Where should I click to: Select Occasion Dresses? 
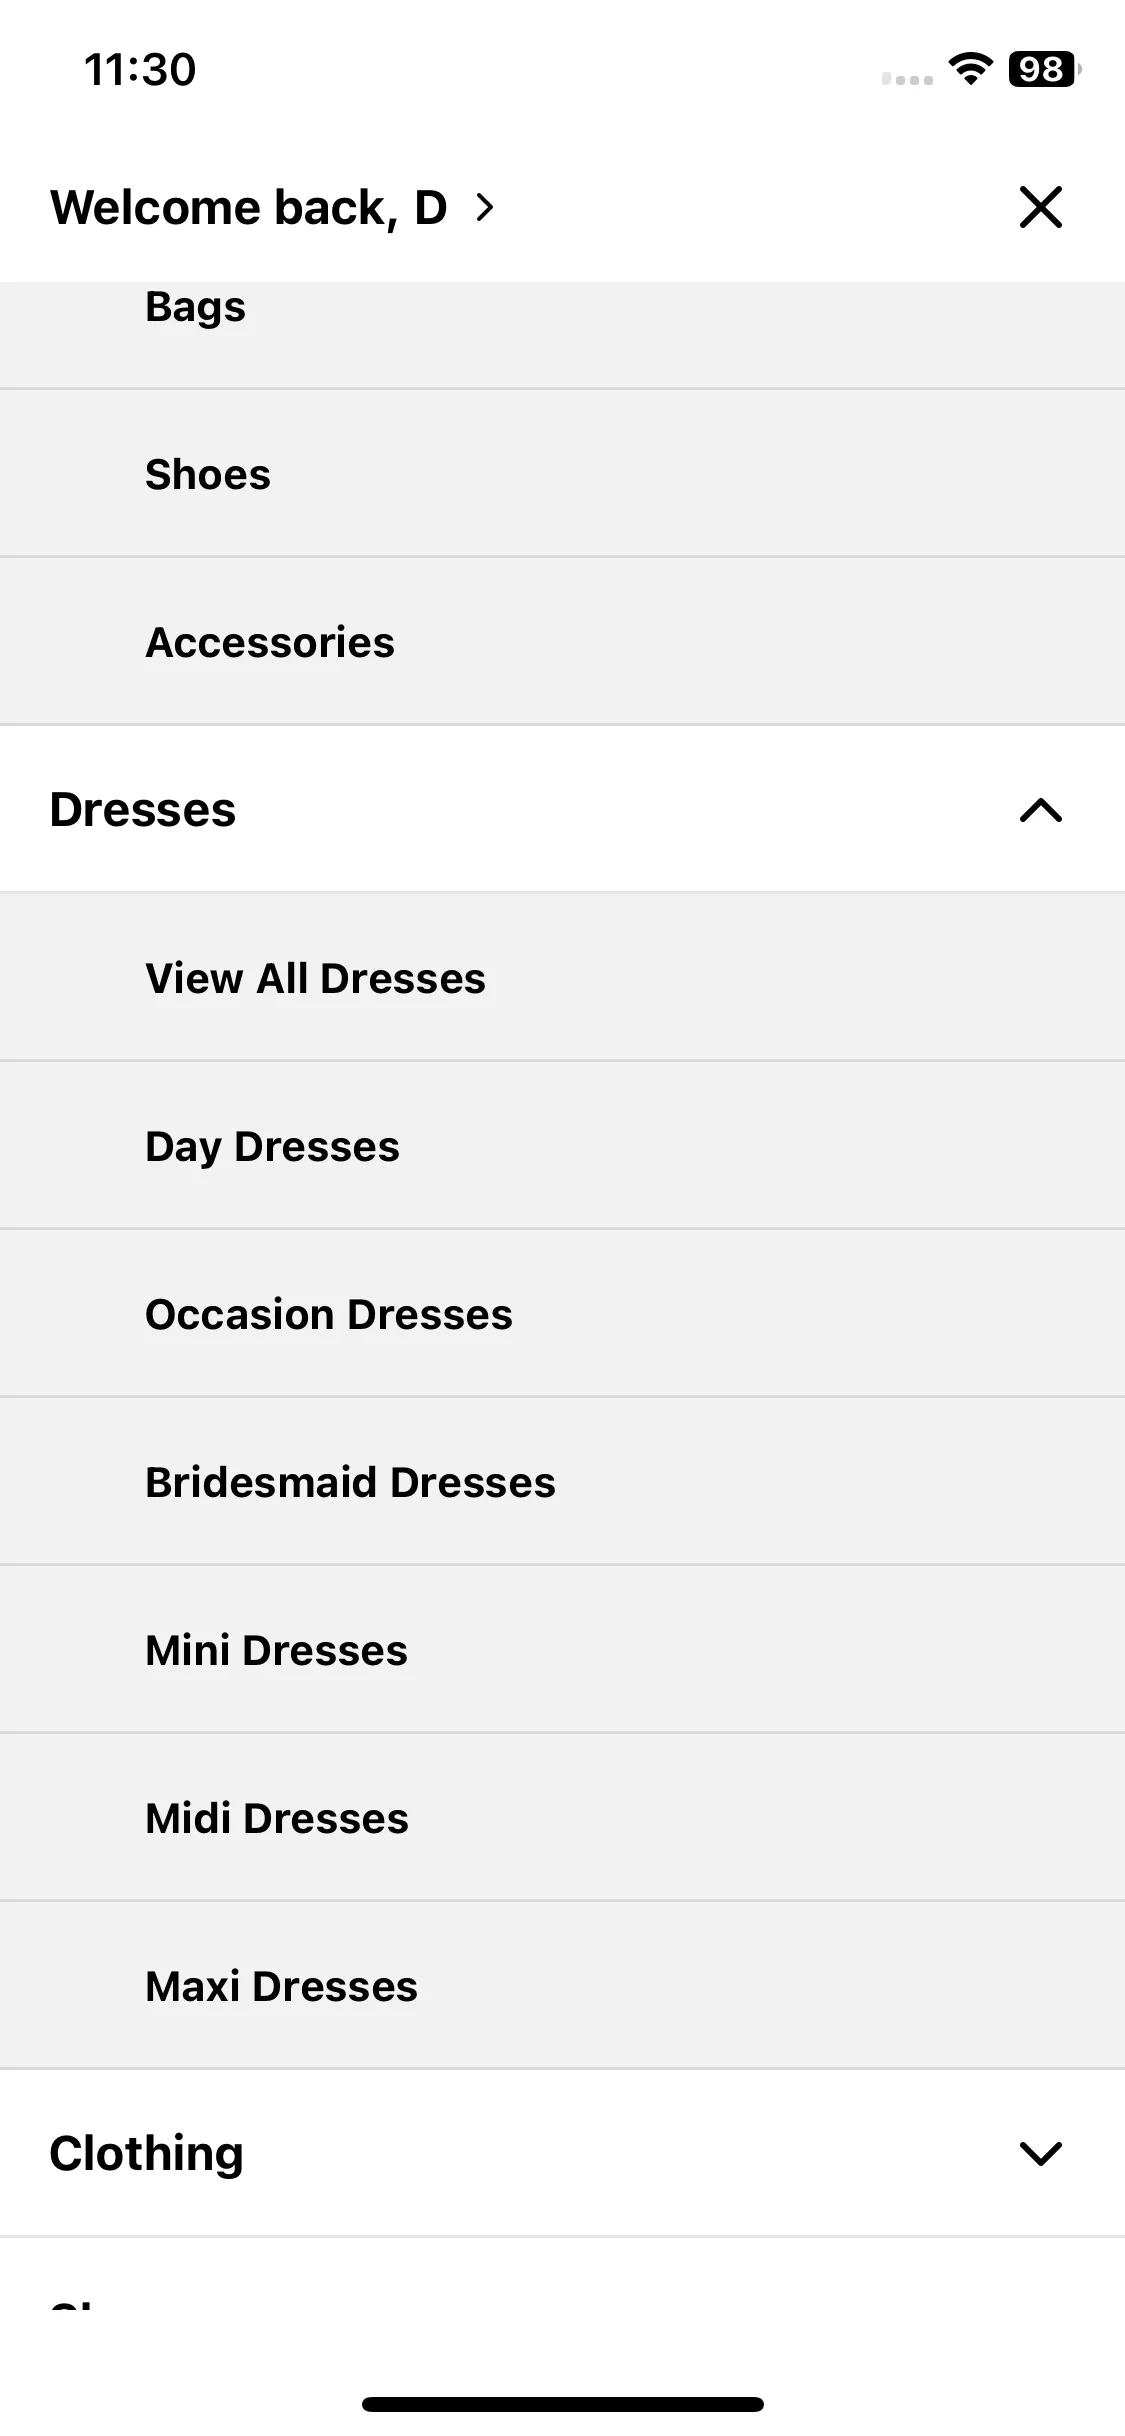(562, 1314)
